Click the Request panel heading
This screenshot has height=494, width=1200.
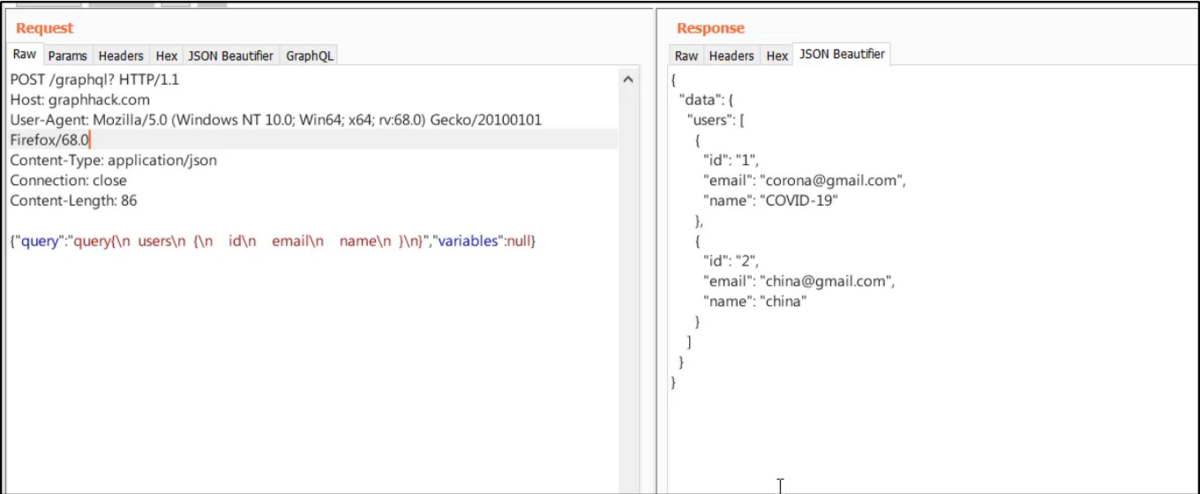point(45,28)
